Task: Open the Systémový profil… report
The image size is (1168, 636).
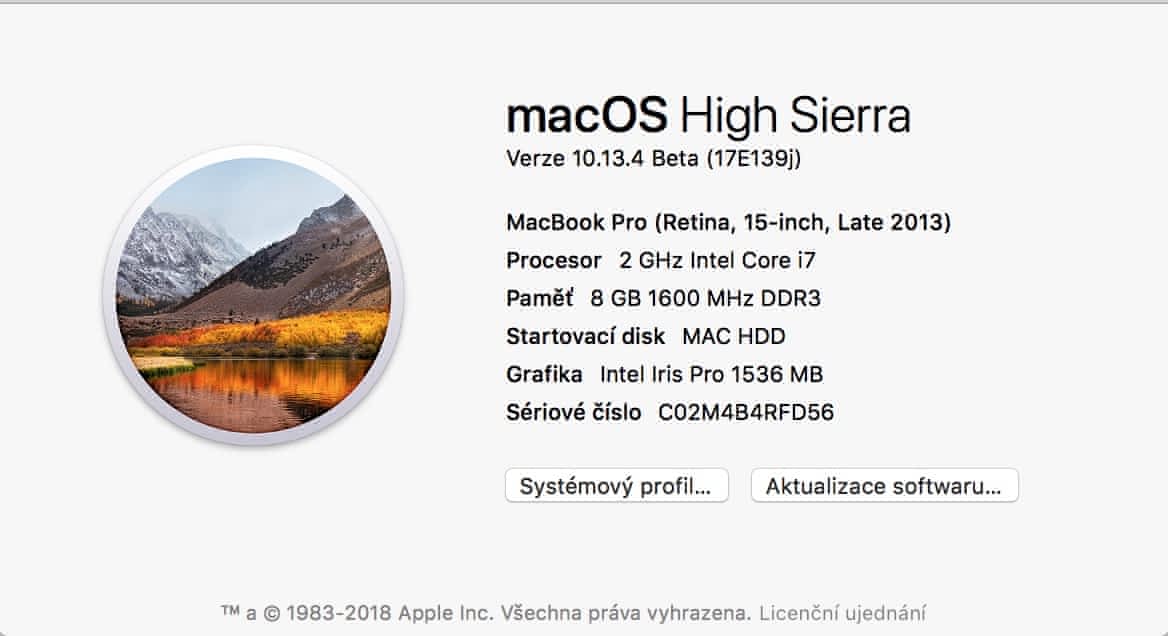Action: [x=616, y=487]
